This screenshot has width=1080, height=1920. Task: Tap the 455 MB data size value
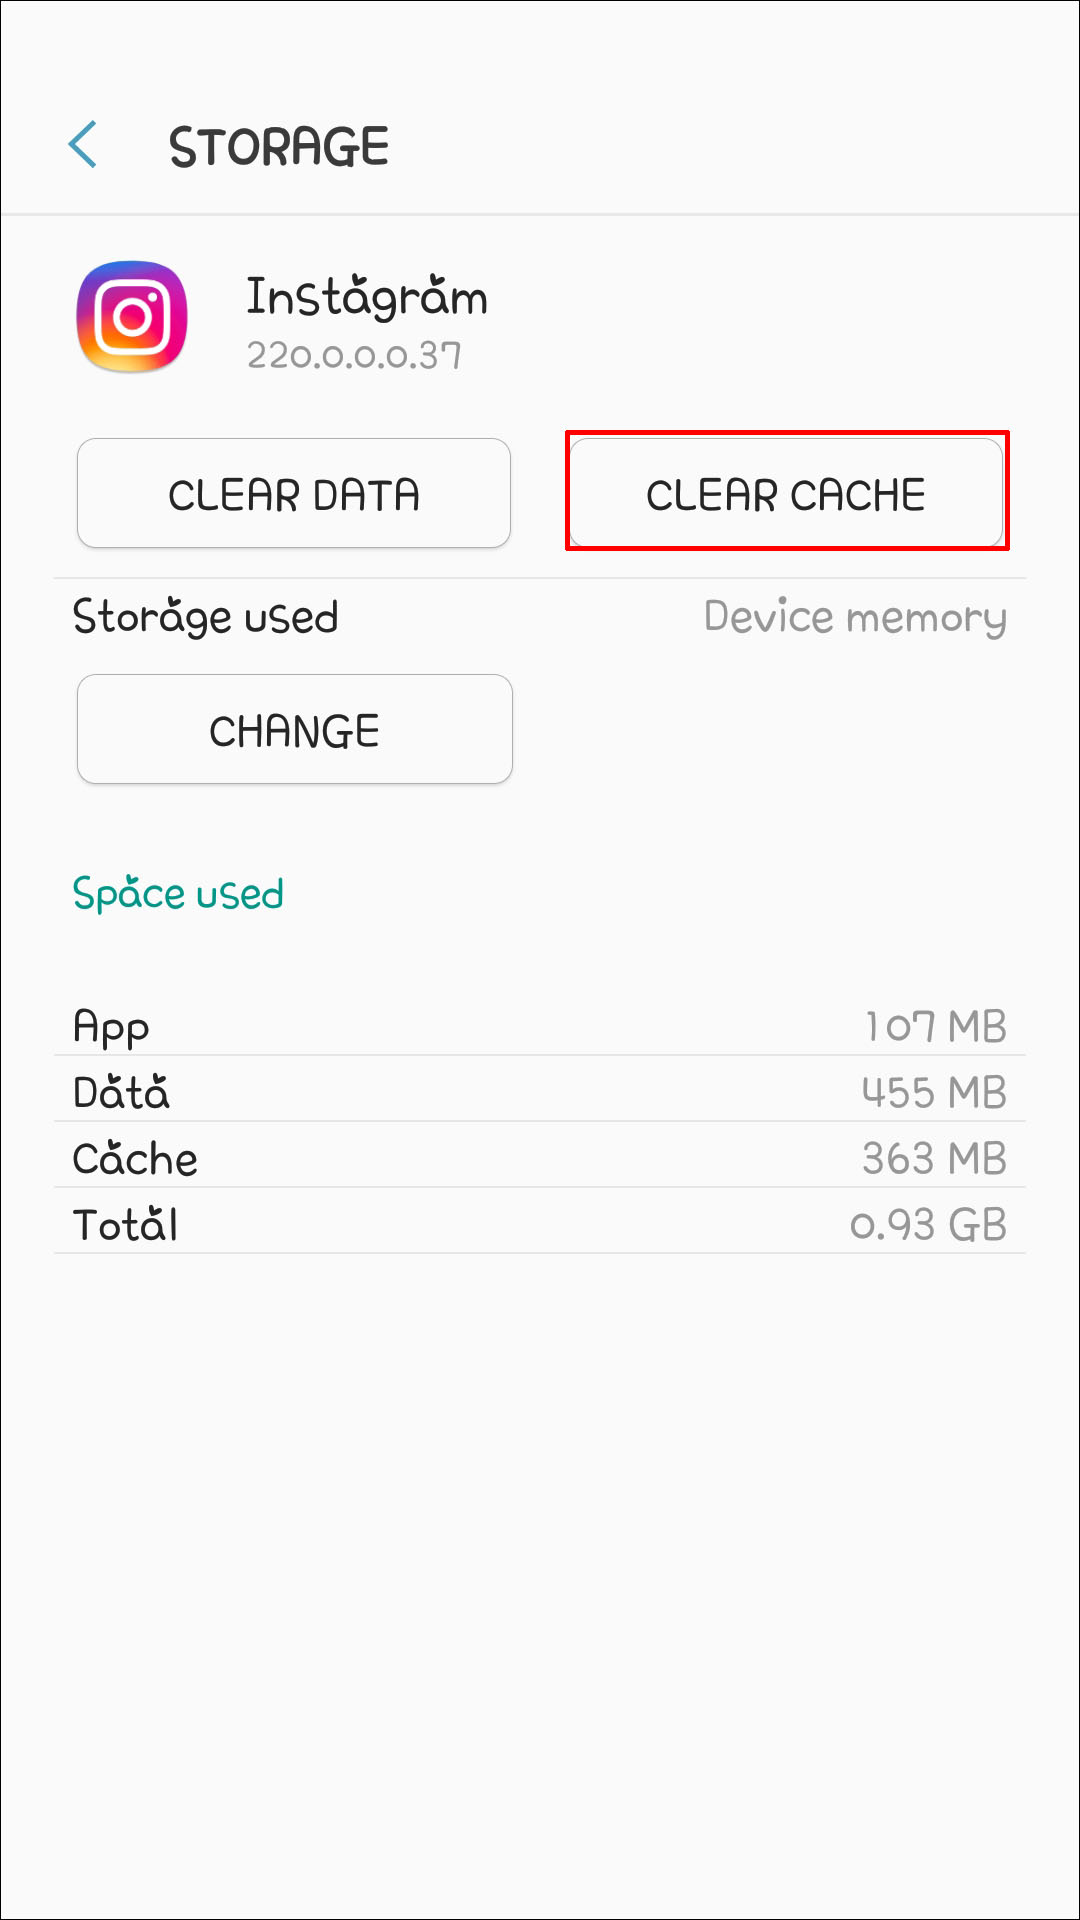click(x=934, y=1093)
